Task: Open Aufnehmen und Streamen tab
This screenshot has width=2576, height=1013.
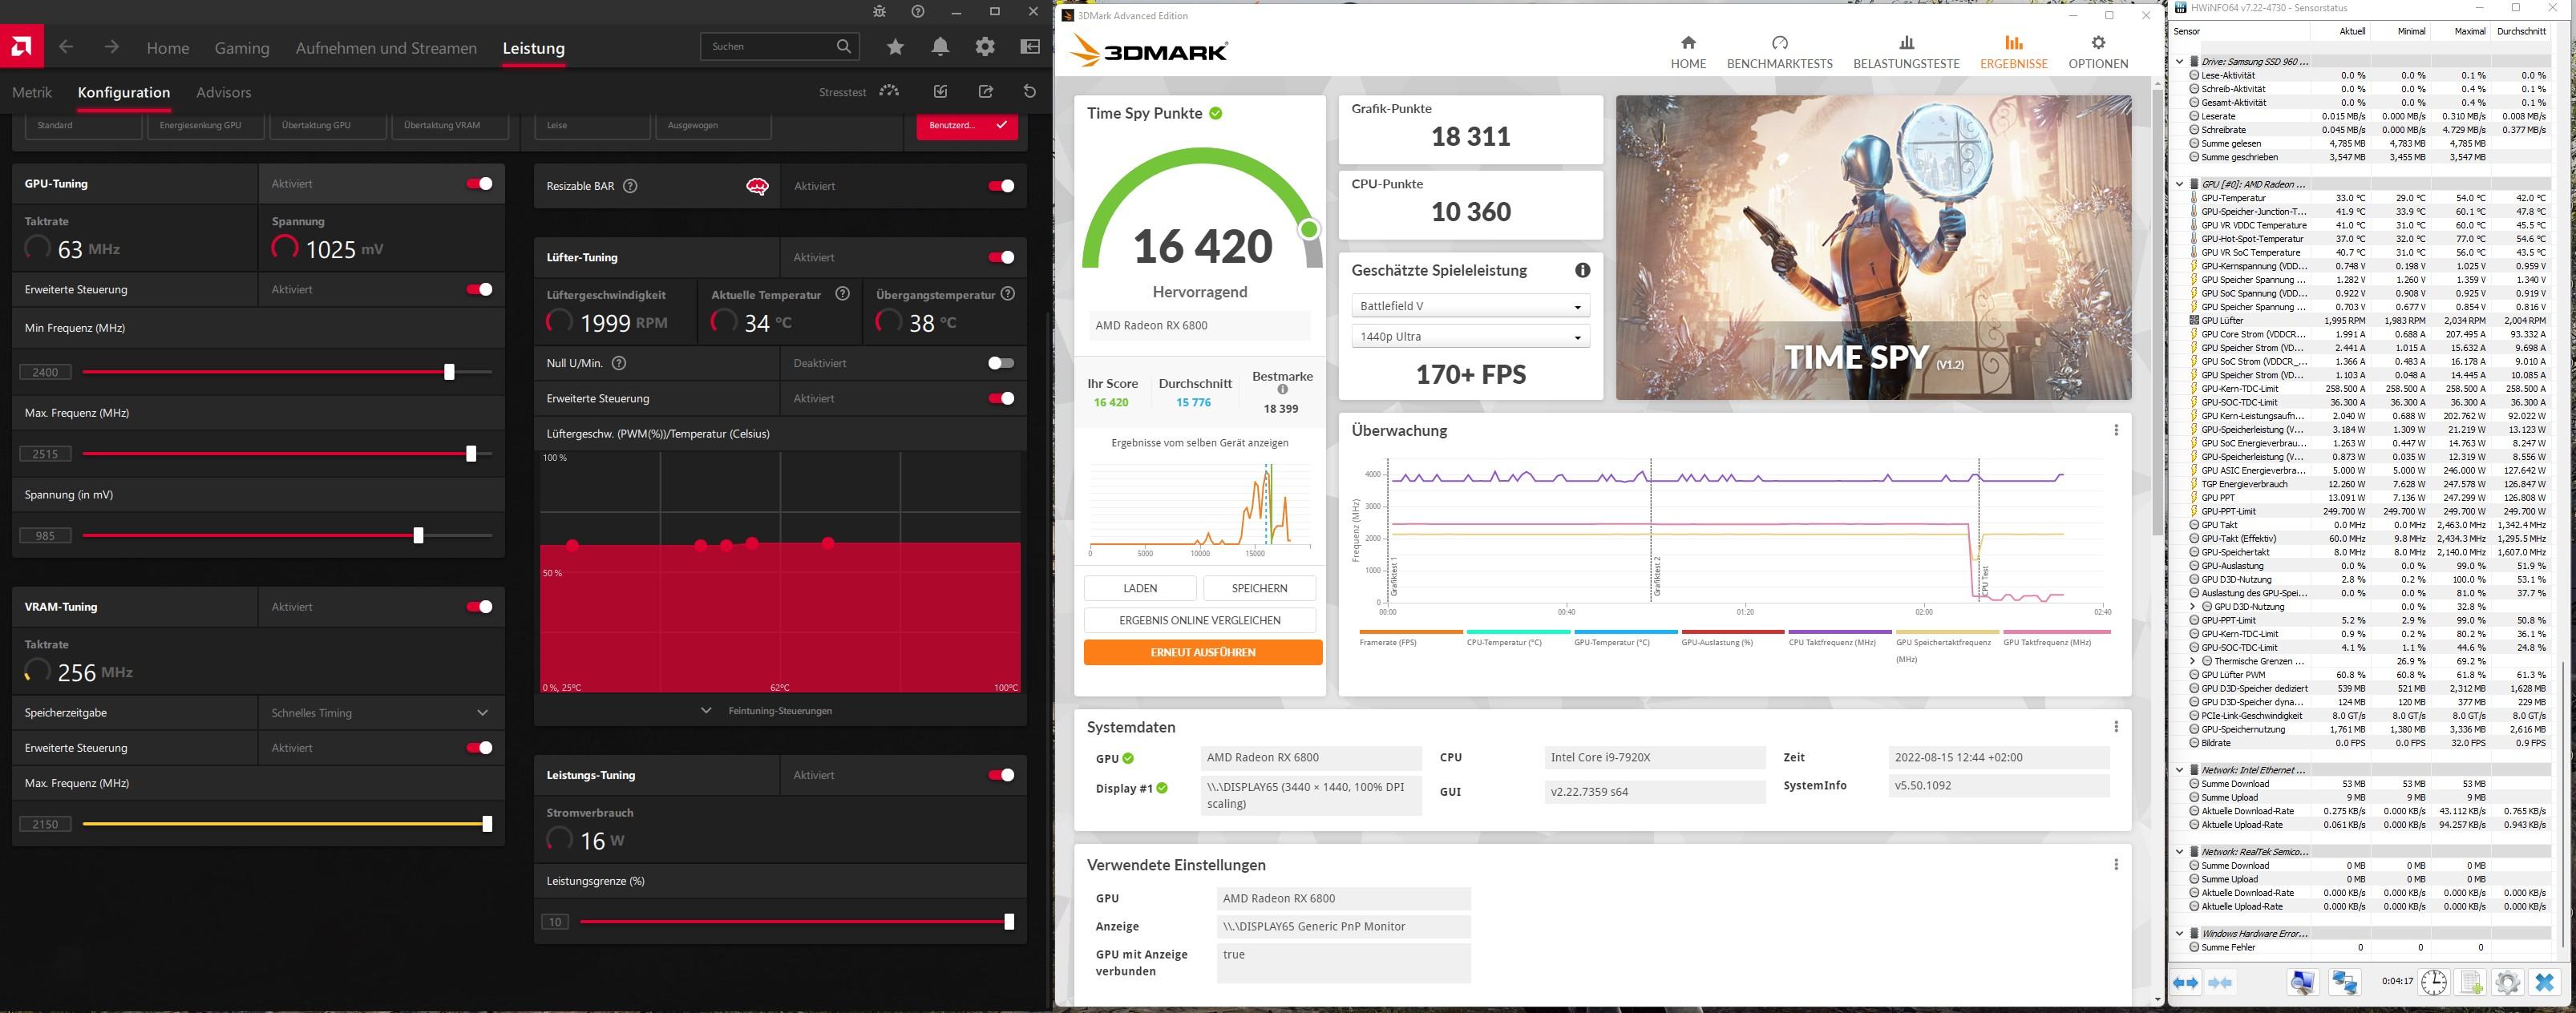Action: [386, 48]
